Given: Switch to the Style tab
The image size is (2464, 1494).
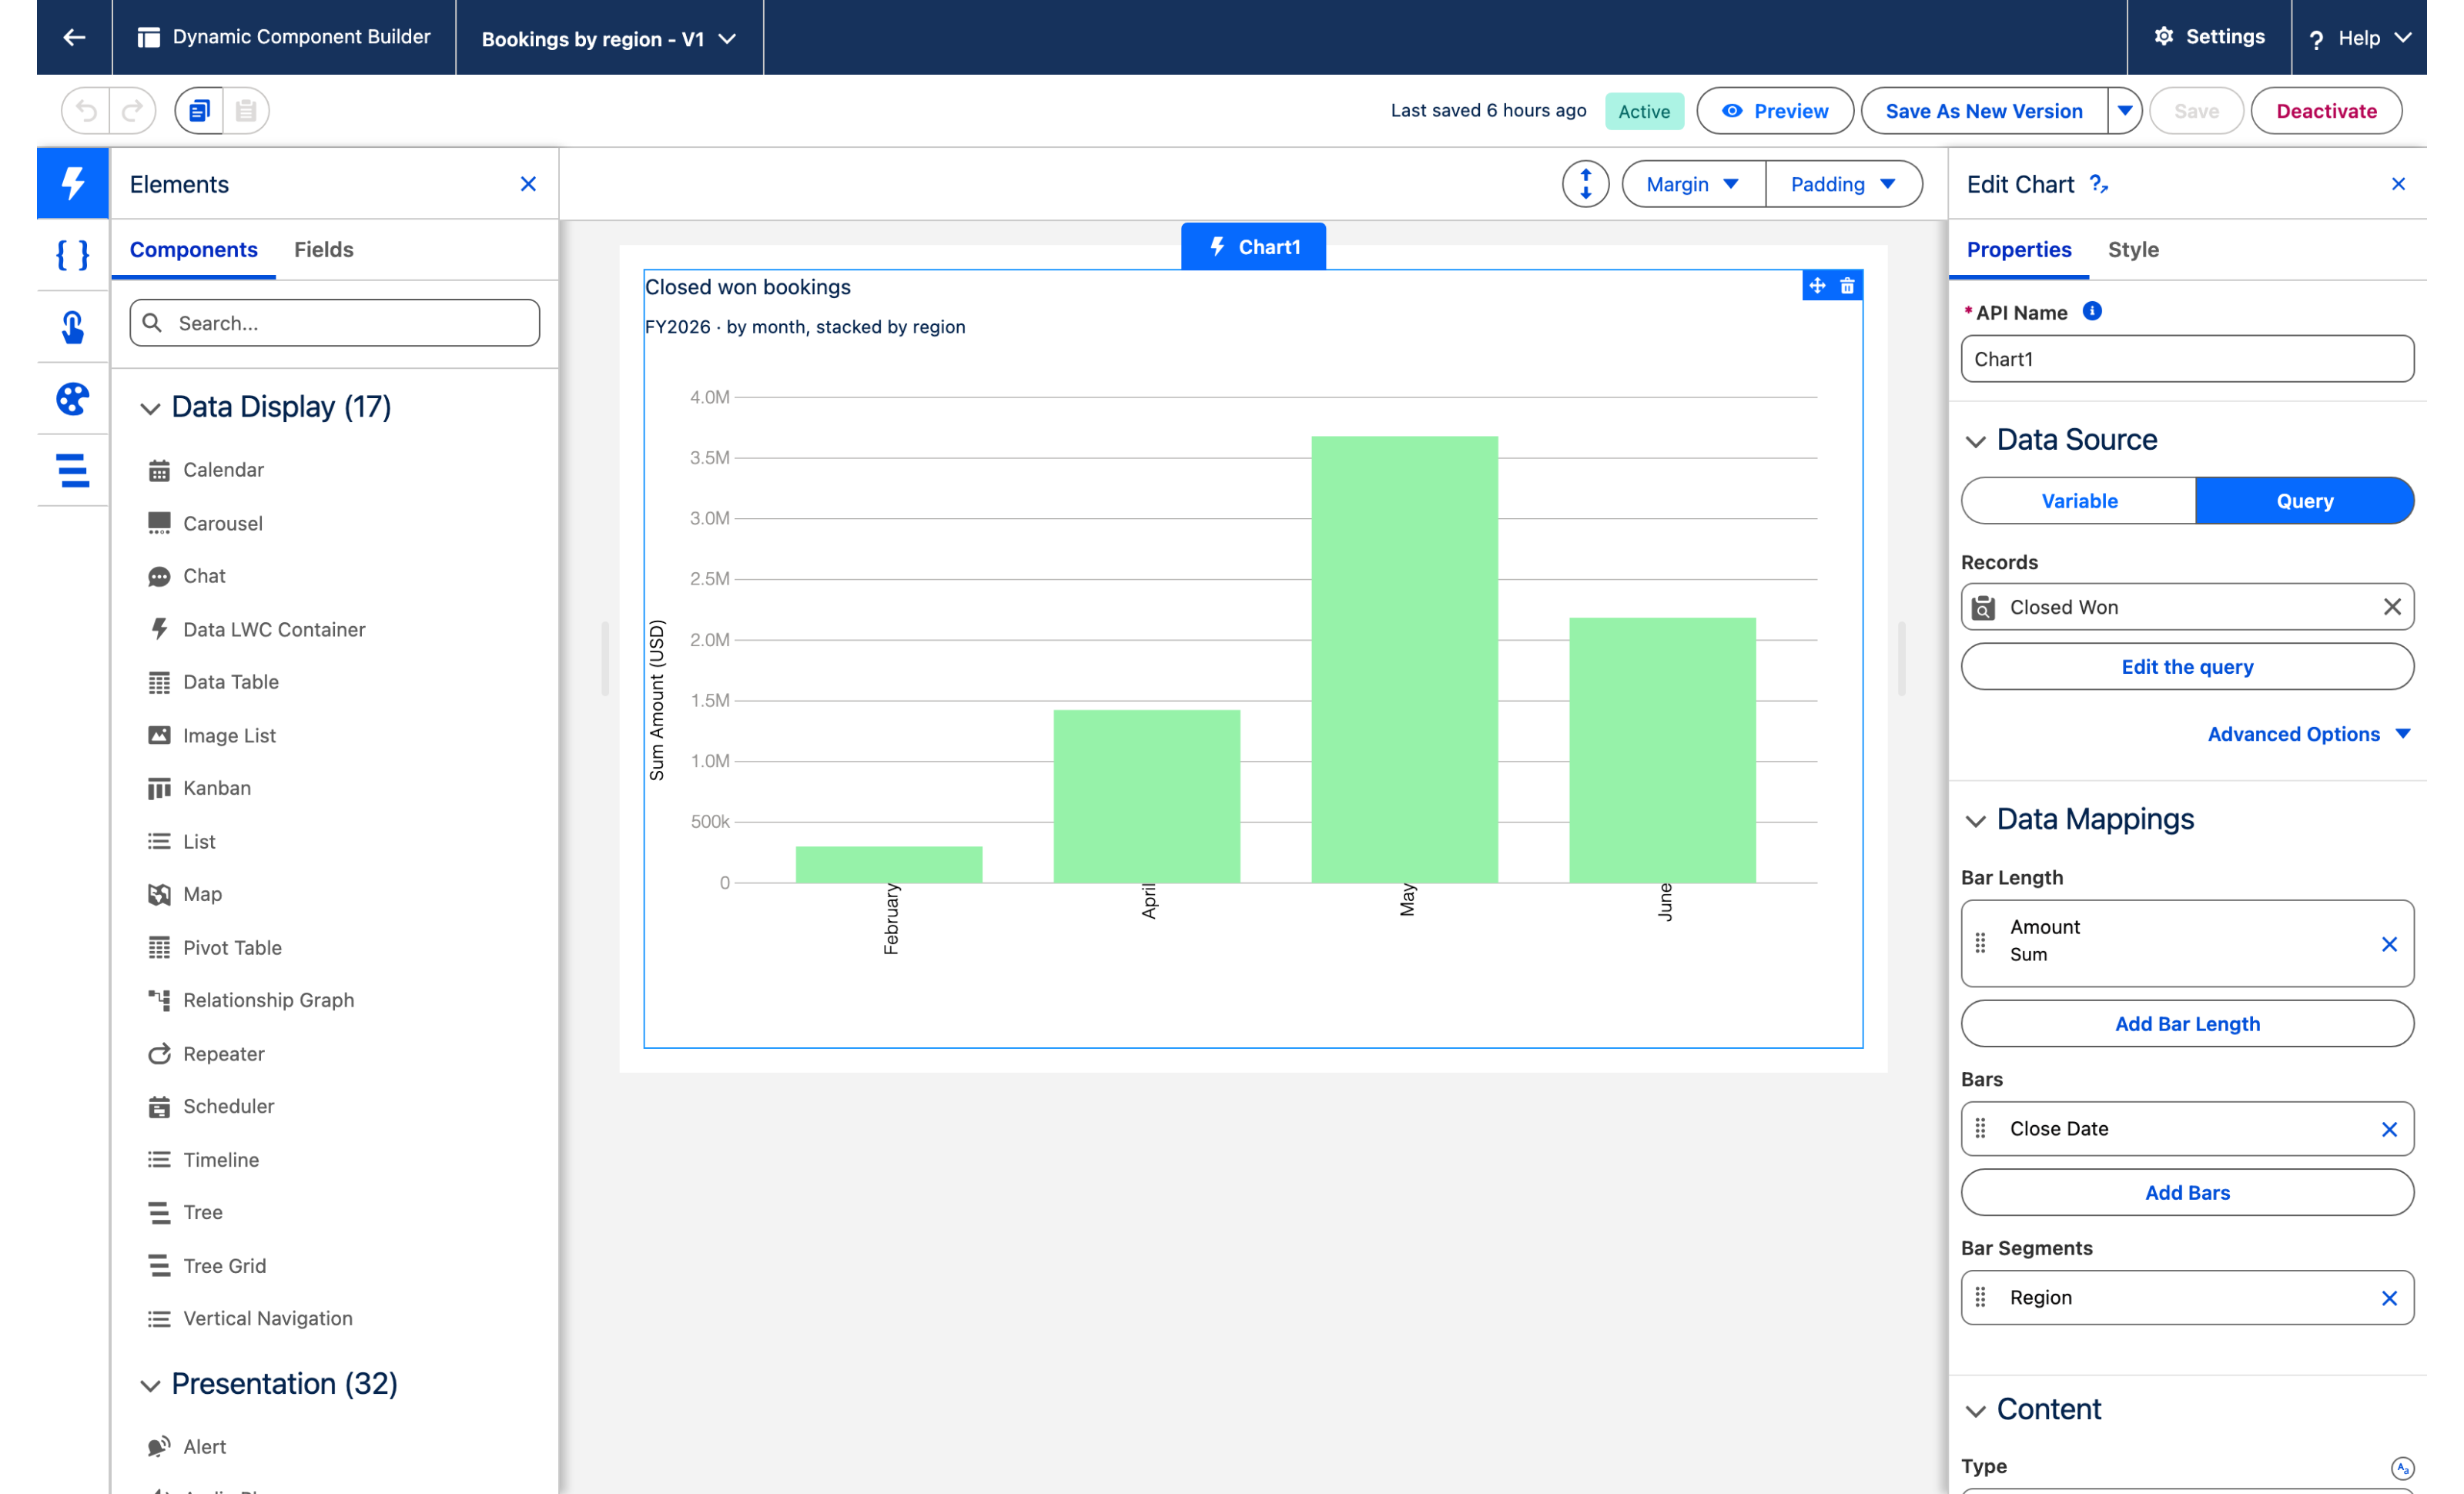Looking at the screenshot, I should click(2133, 250).
